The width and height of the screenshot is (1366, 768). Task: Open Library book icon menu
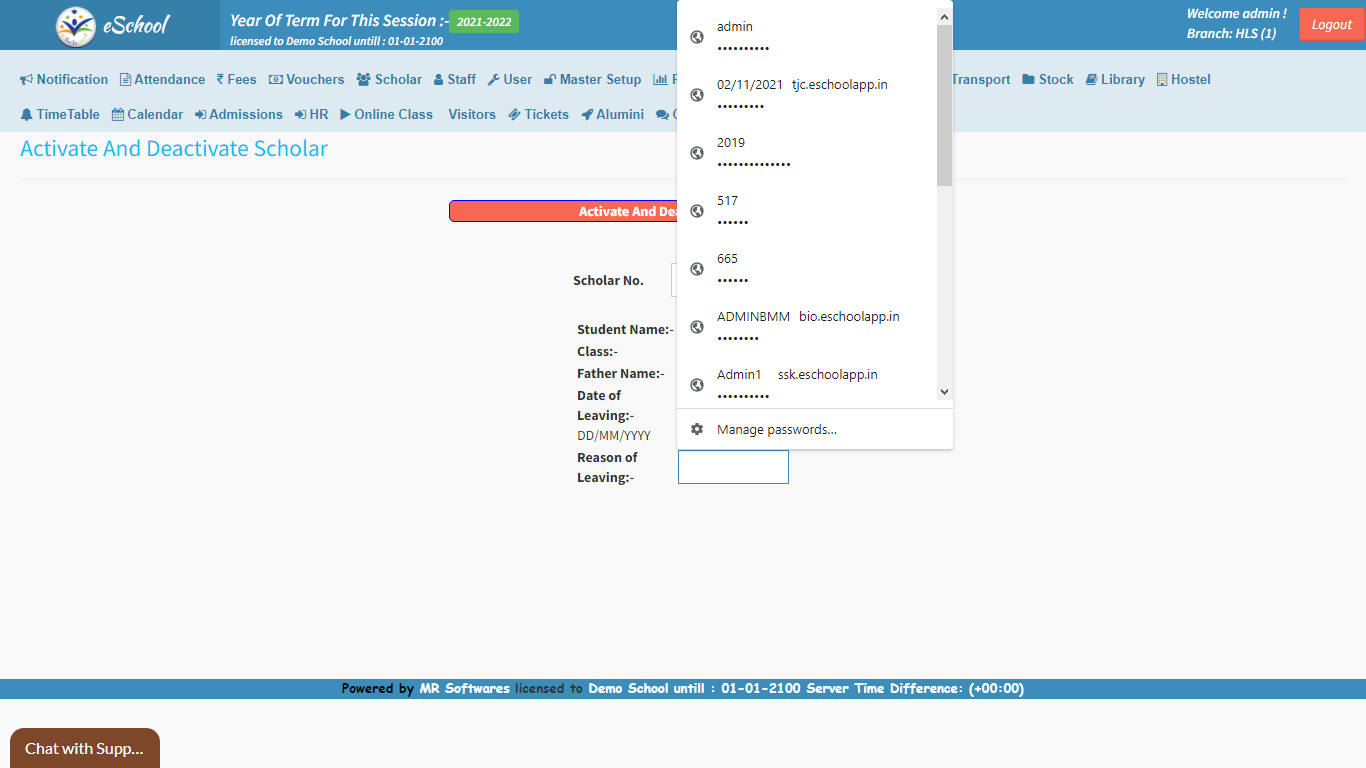tap(1091, 80)
